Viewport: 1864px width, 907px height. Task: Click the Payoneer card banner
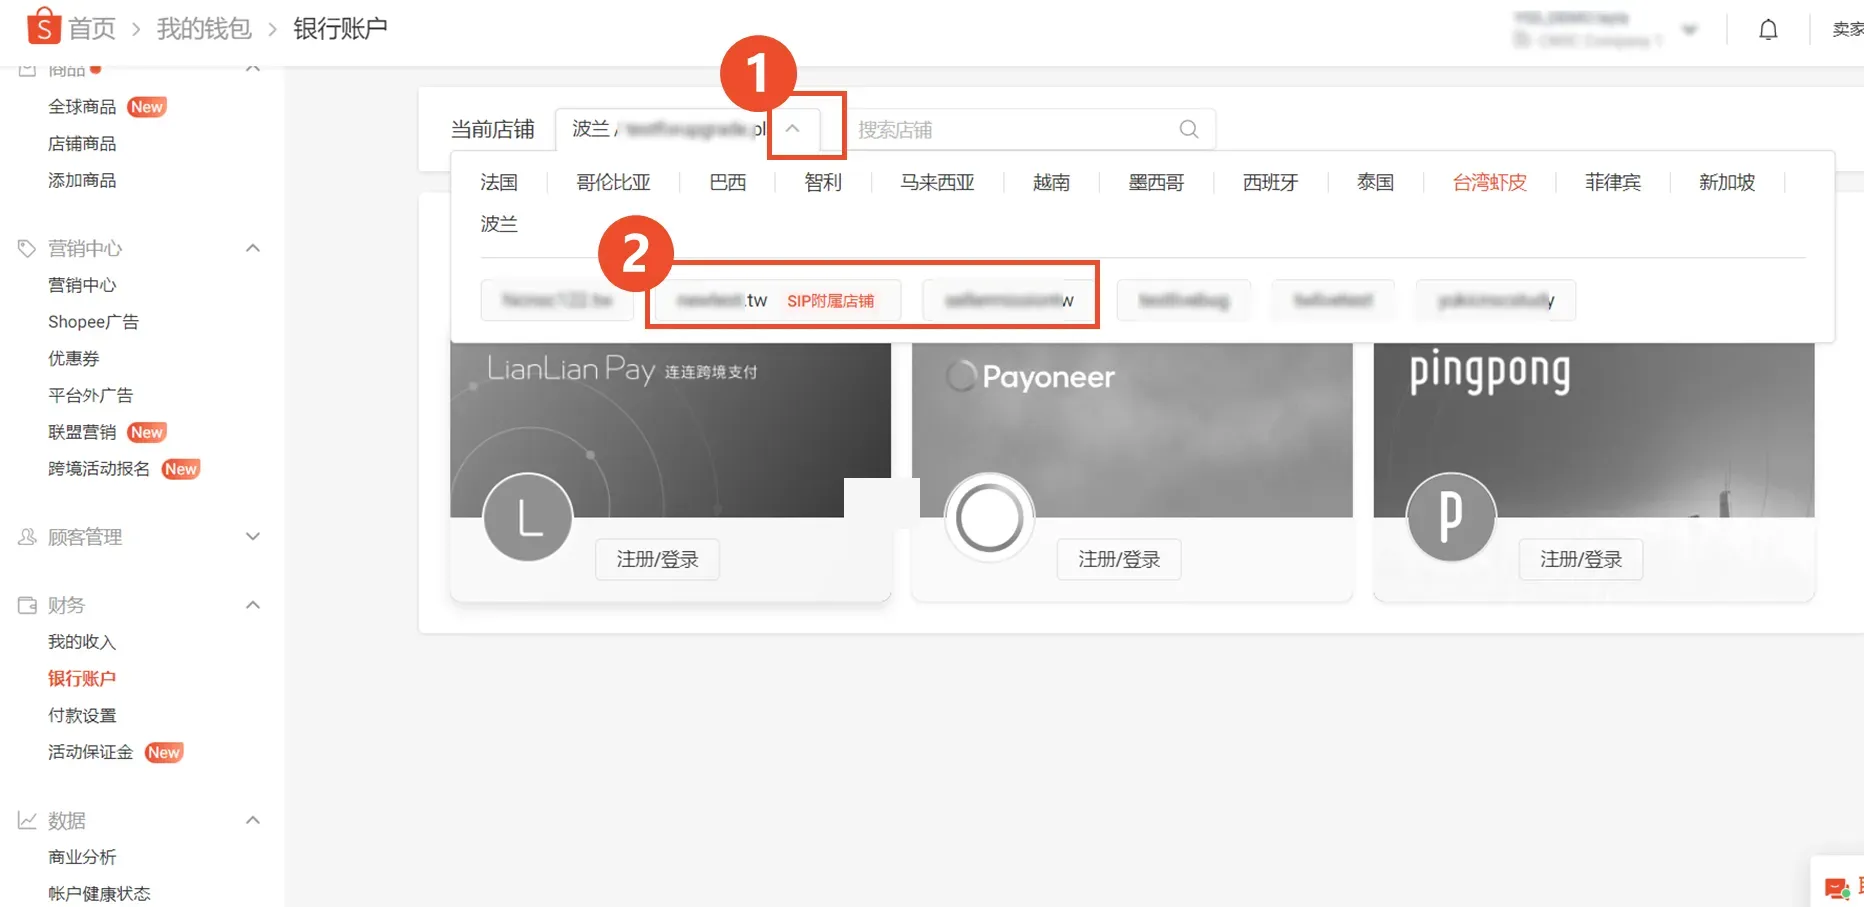1132,430
